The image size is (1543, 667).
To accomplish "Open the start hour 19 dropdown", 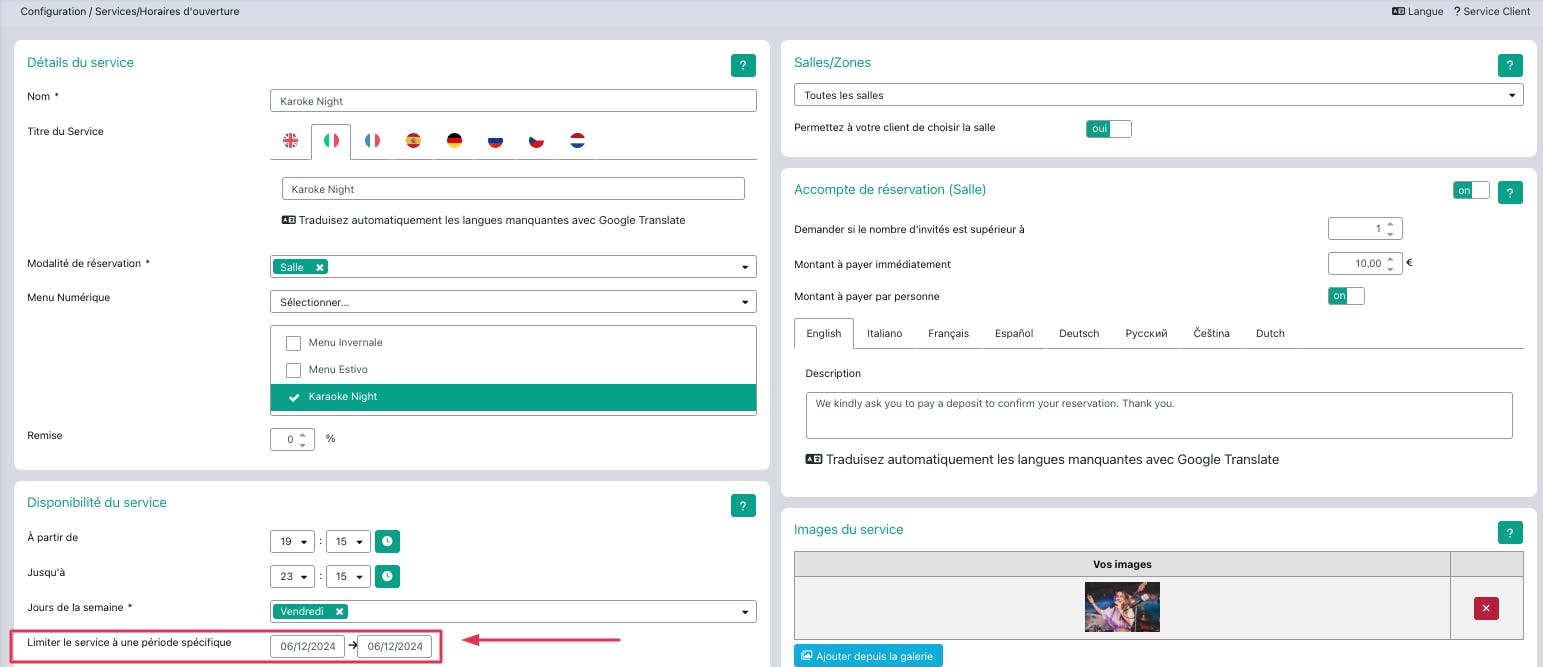I will (292, 541).
